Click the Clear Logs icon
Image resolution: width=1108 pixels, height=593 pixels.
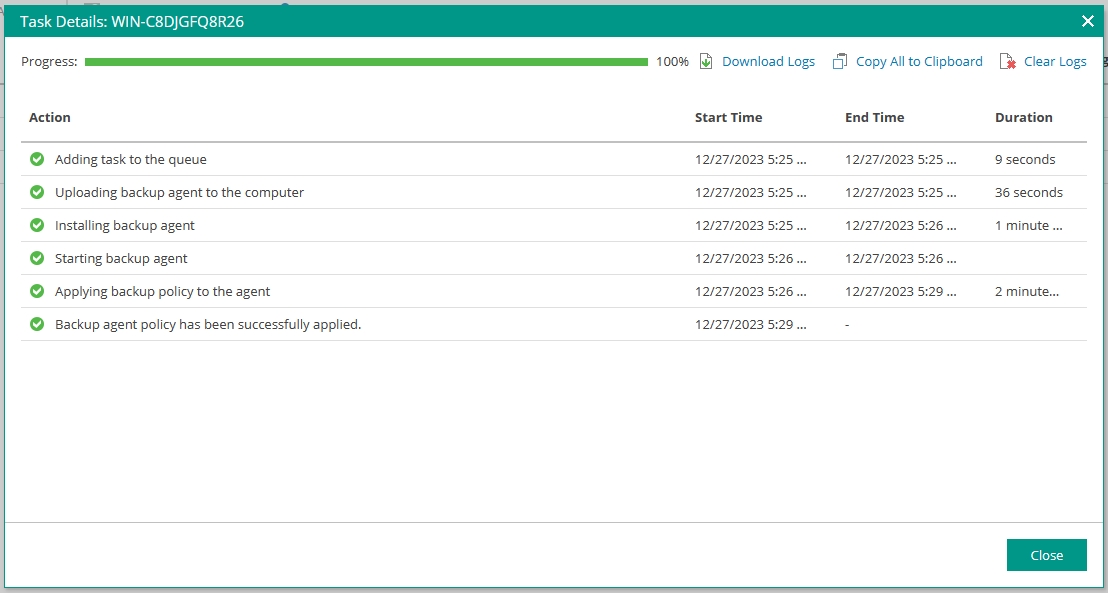[1007, 62]
